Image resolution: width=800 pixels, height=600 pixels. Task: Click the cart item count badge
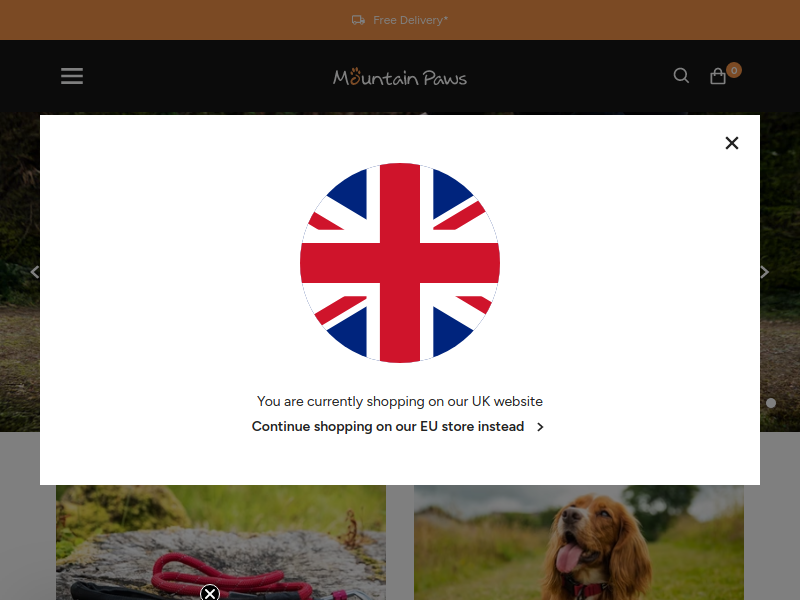coord(734,70)
